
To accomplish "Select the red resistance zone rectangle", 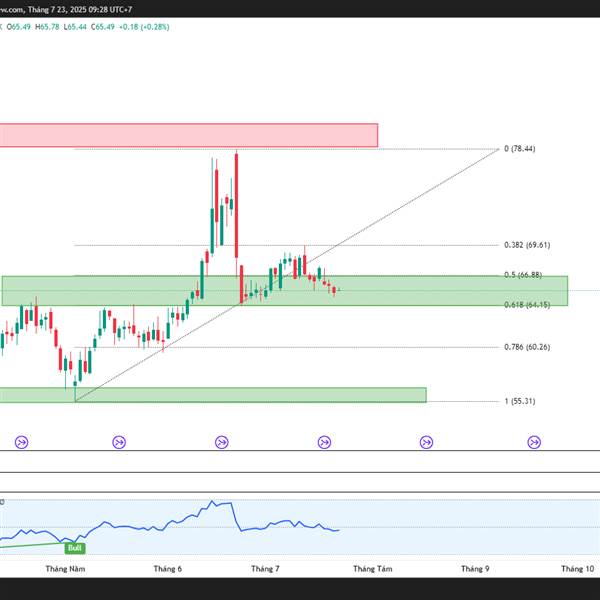I will pyautogui.click(x=189, y=135).
